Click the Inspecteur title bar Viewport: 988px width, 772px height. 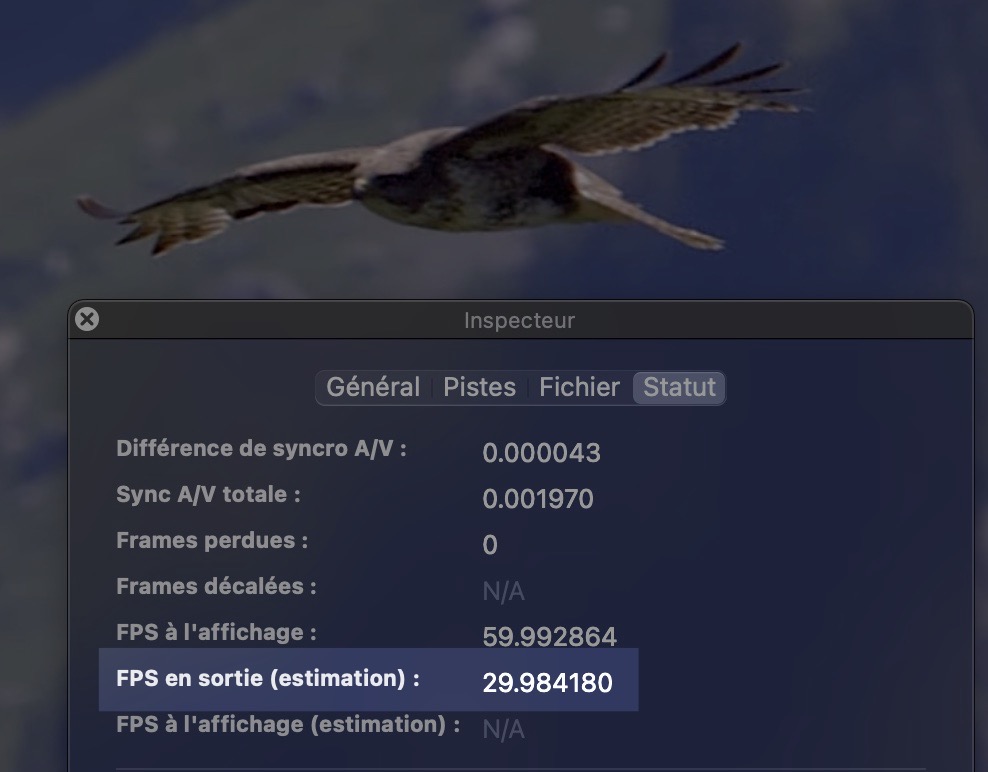point(520,320)
